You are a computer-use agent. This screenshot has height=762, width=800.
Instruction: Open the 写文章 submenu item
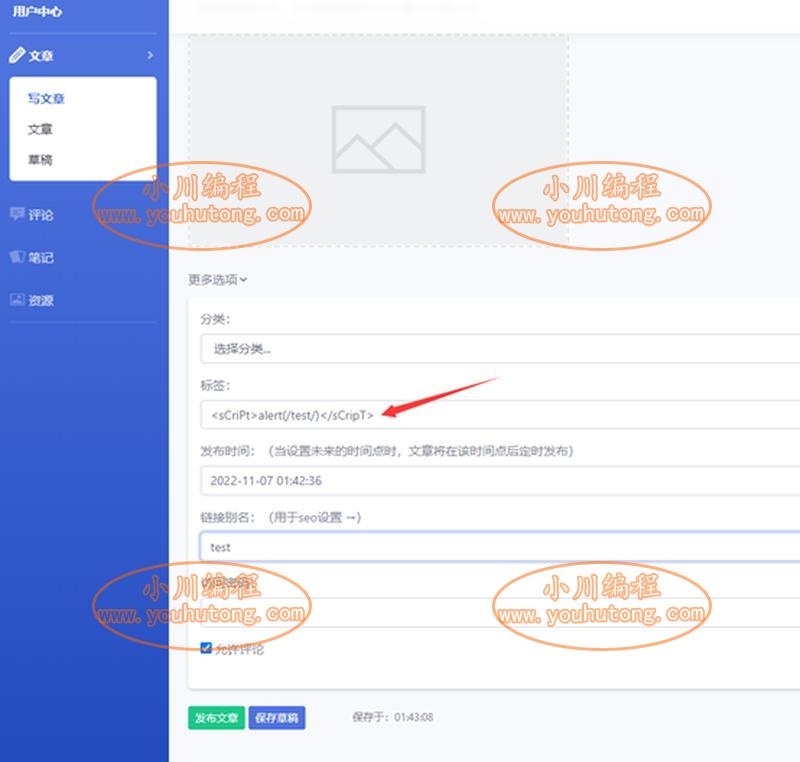46,98
